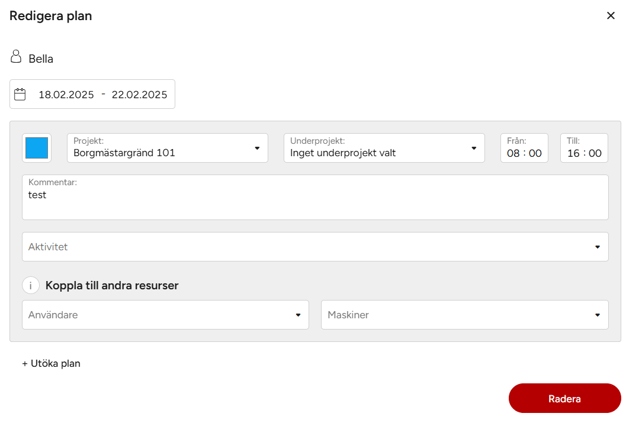The height and width of the screenshot is (423, 626).
Task: Click the Redigera plan title
Action: coord(51,16)
